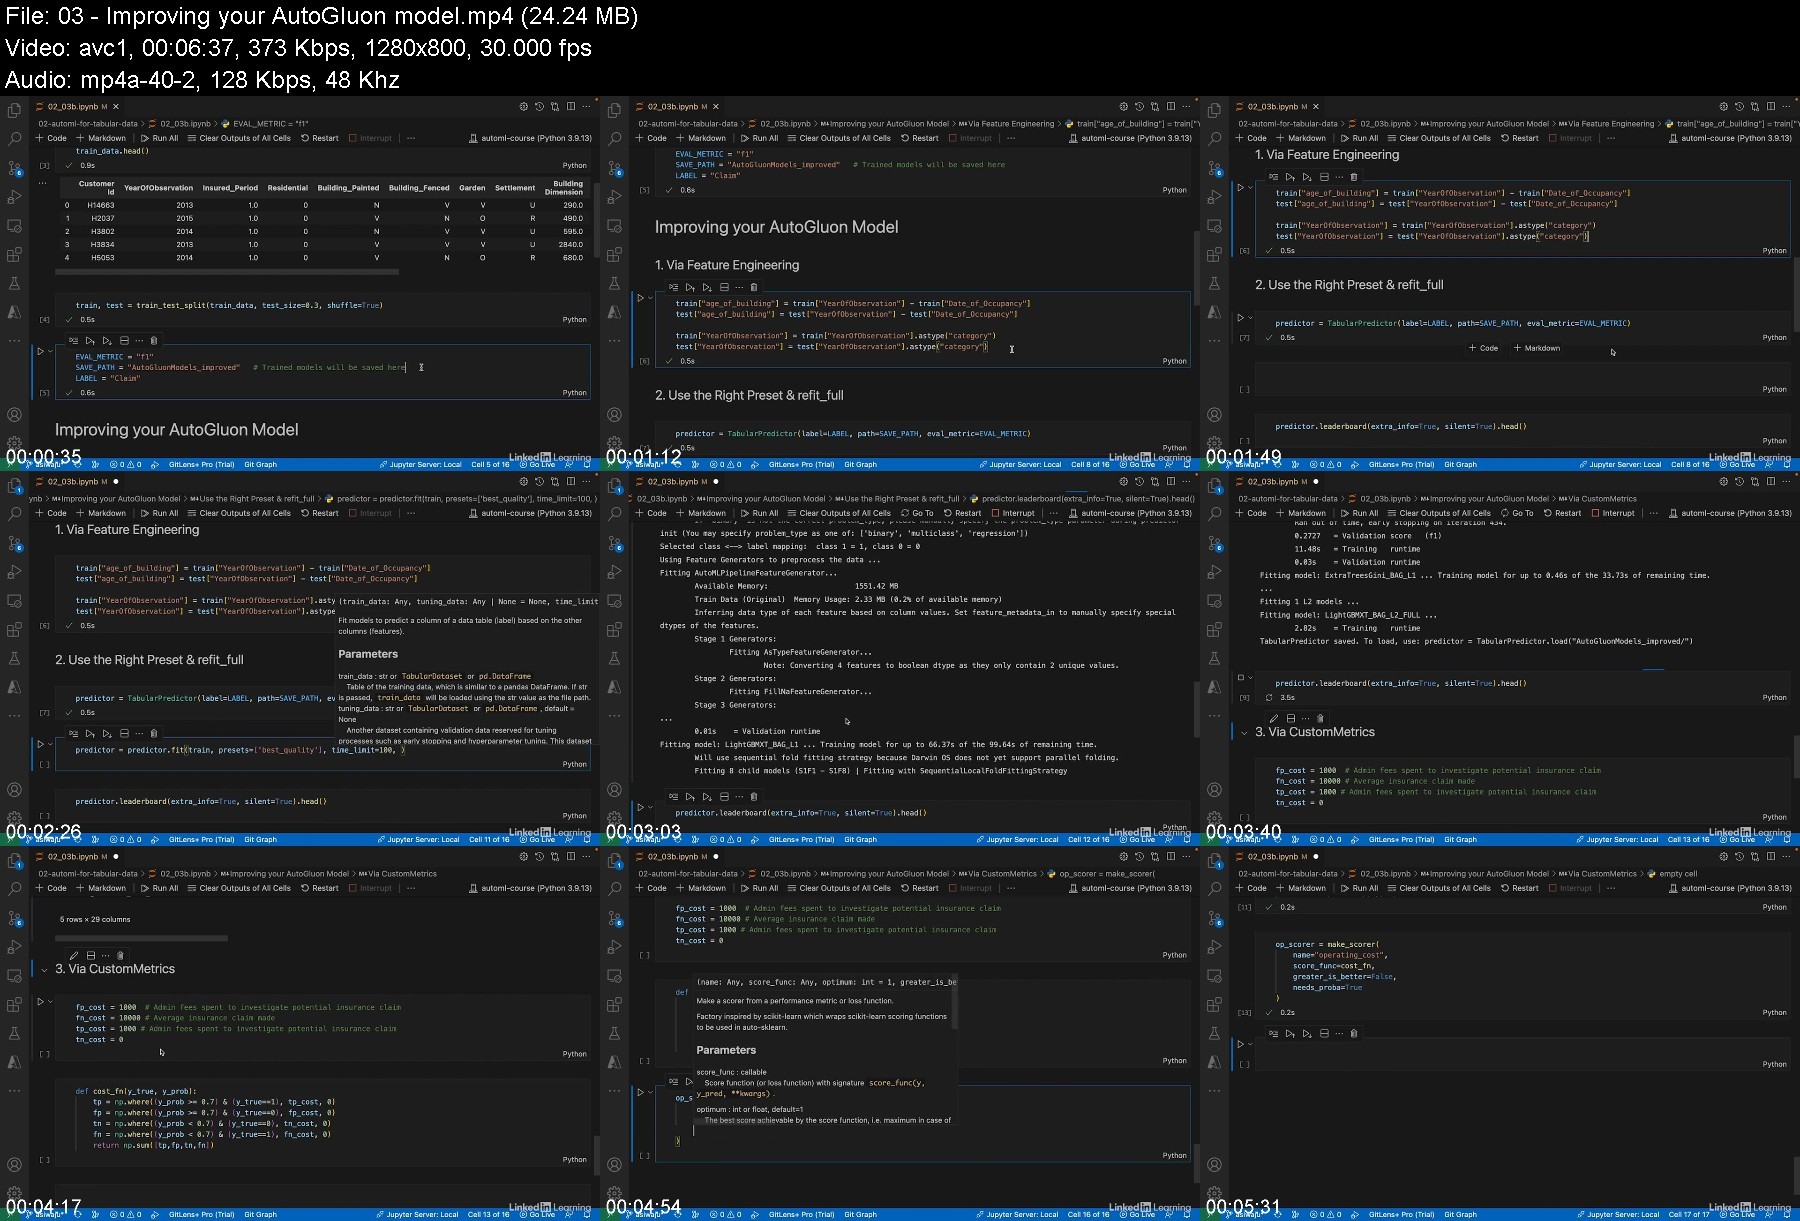This screenshot has height=1221, width=1800.
Task: Open run options chevron beside empty cell, 00:05:31 frame
Action: (x=1250, y=1044)
